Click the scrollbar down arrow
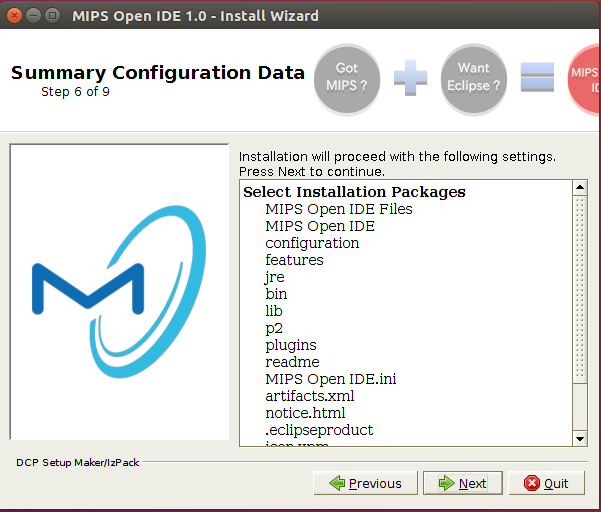 (x=580, y=439)
